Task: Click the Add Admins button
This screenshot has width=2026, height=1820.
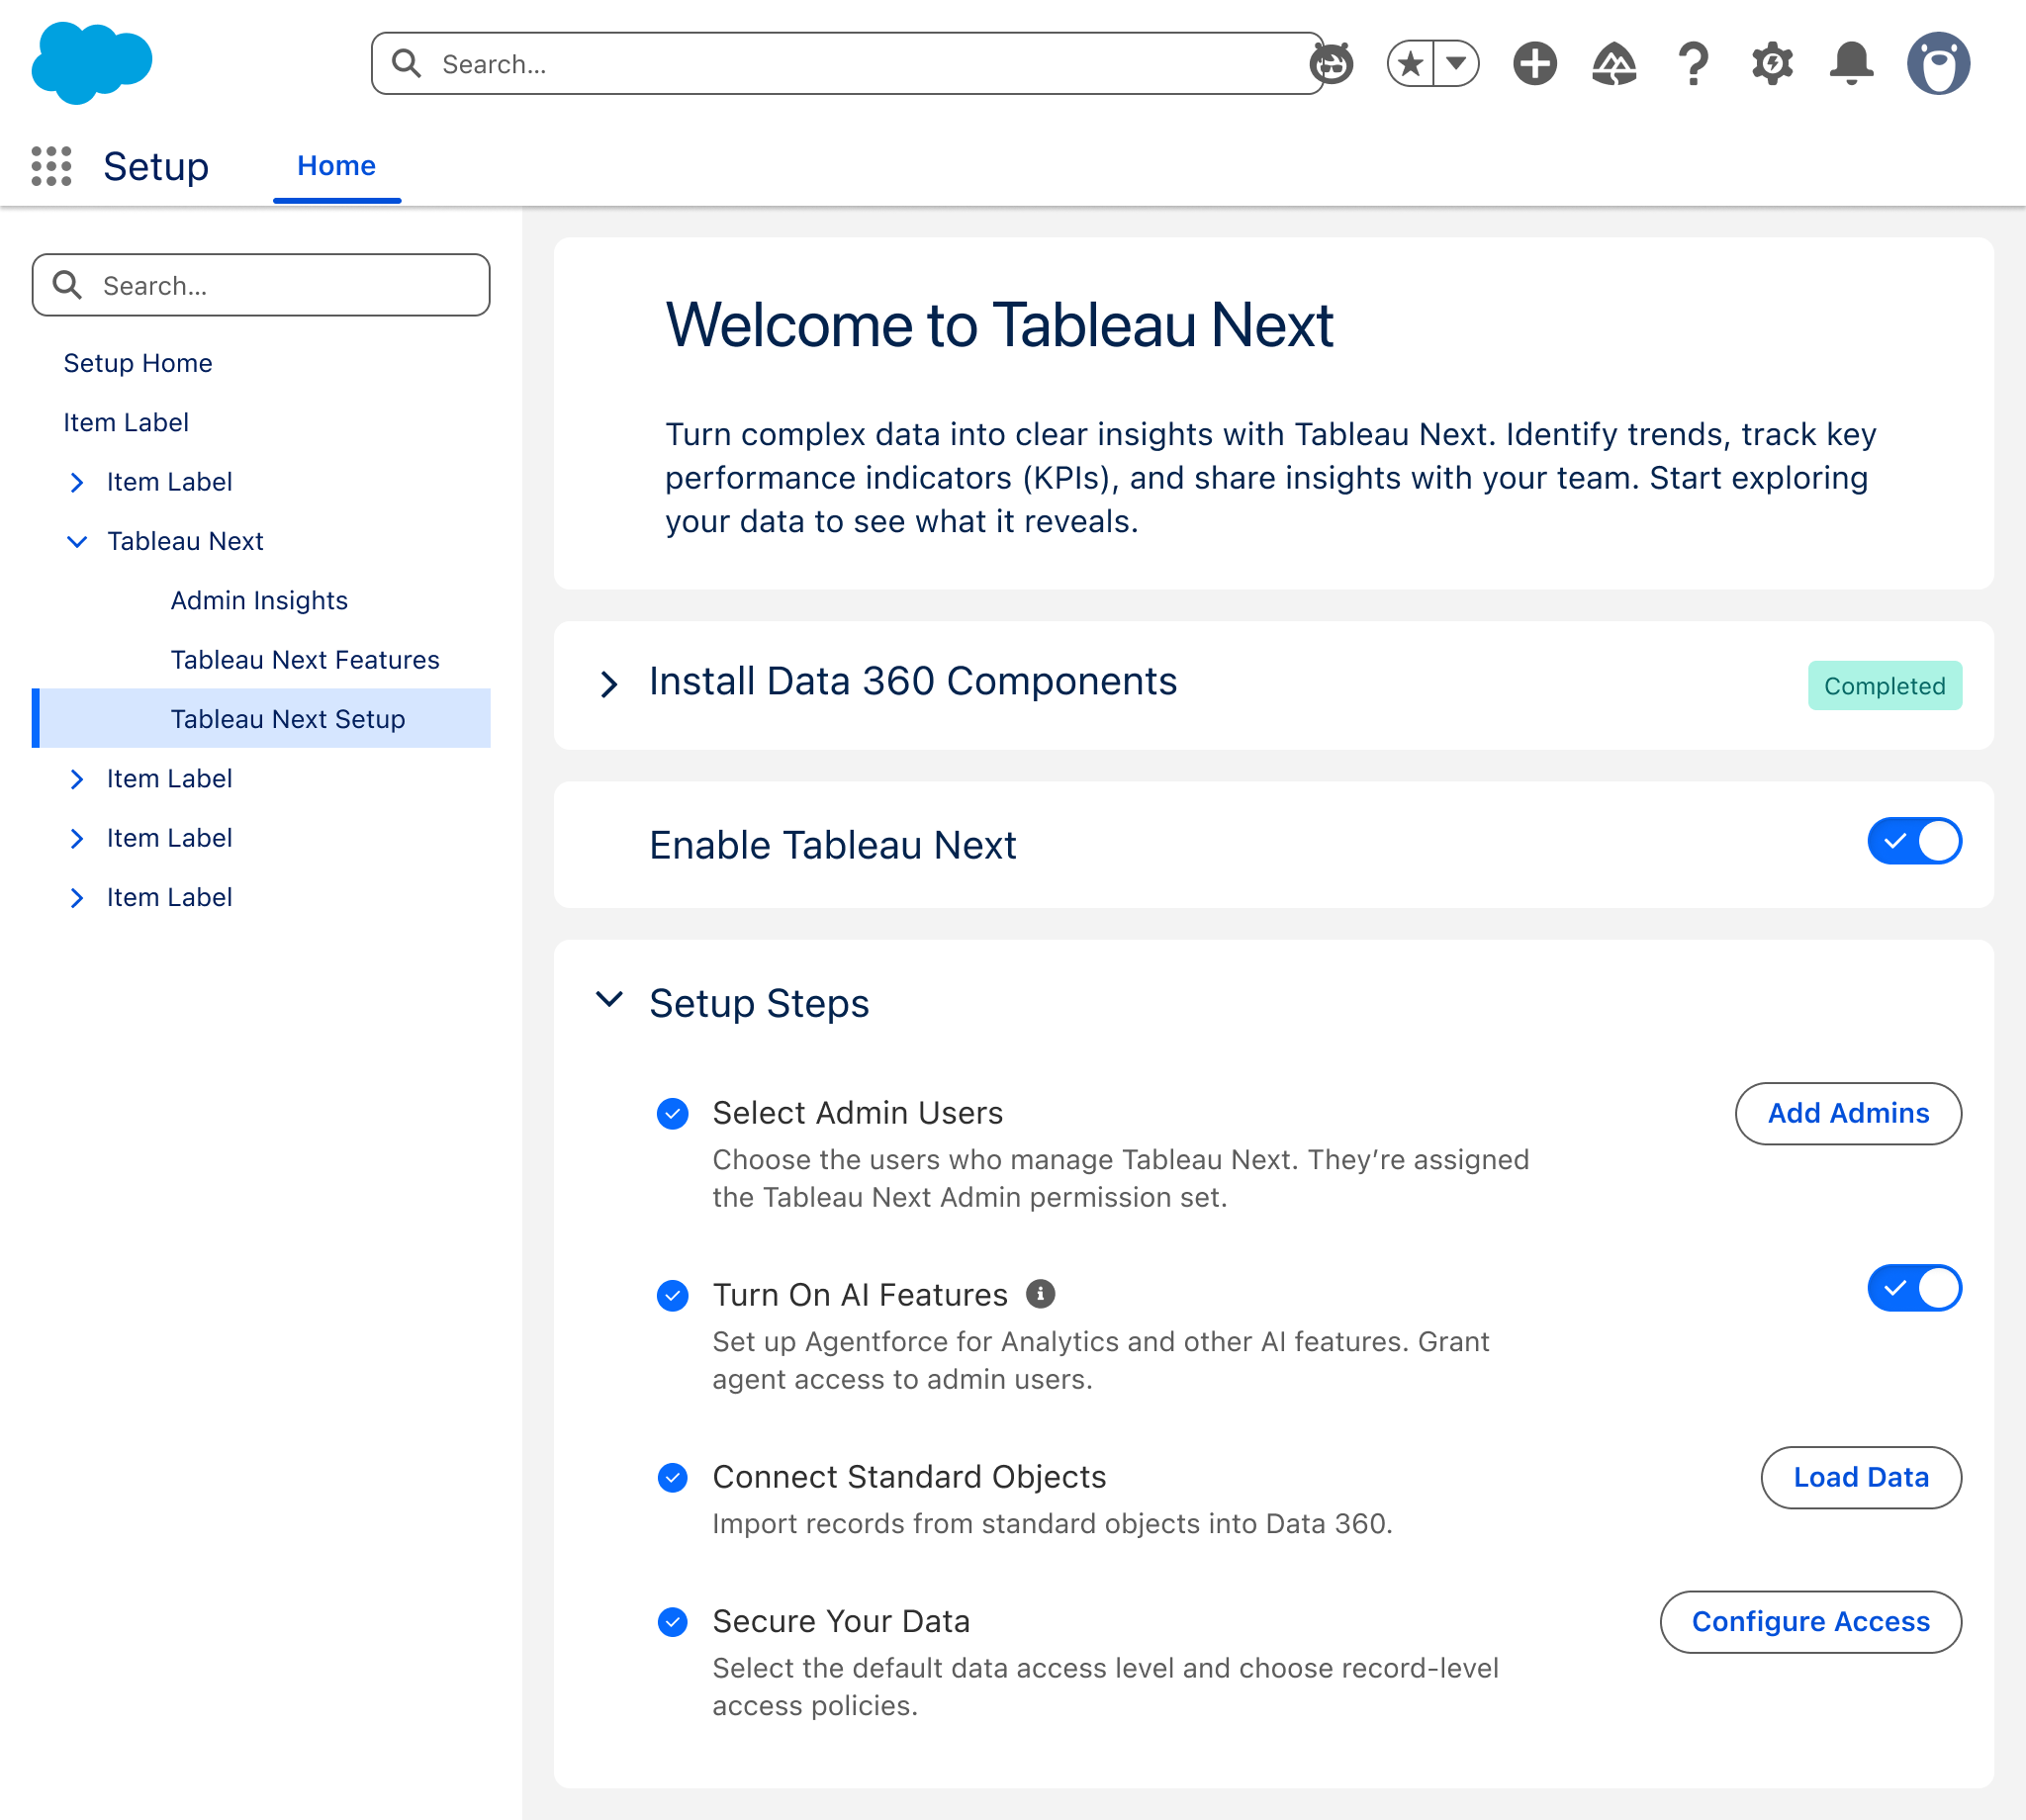Action: tap(1848, 1113)
